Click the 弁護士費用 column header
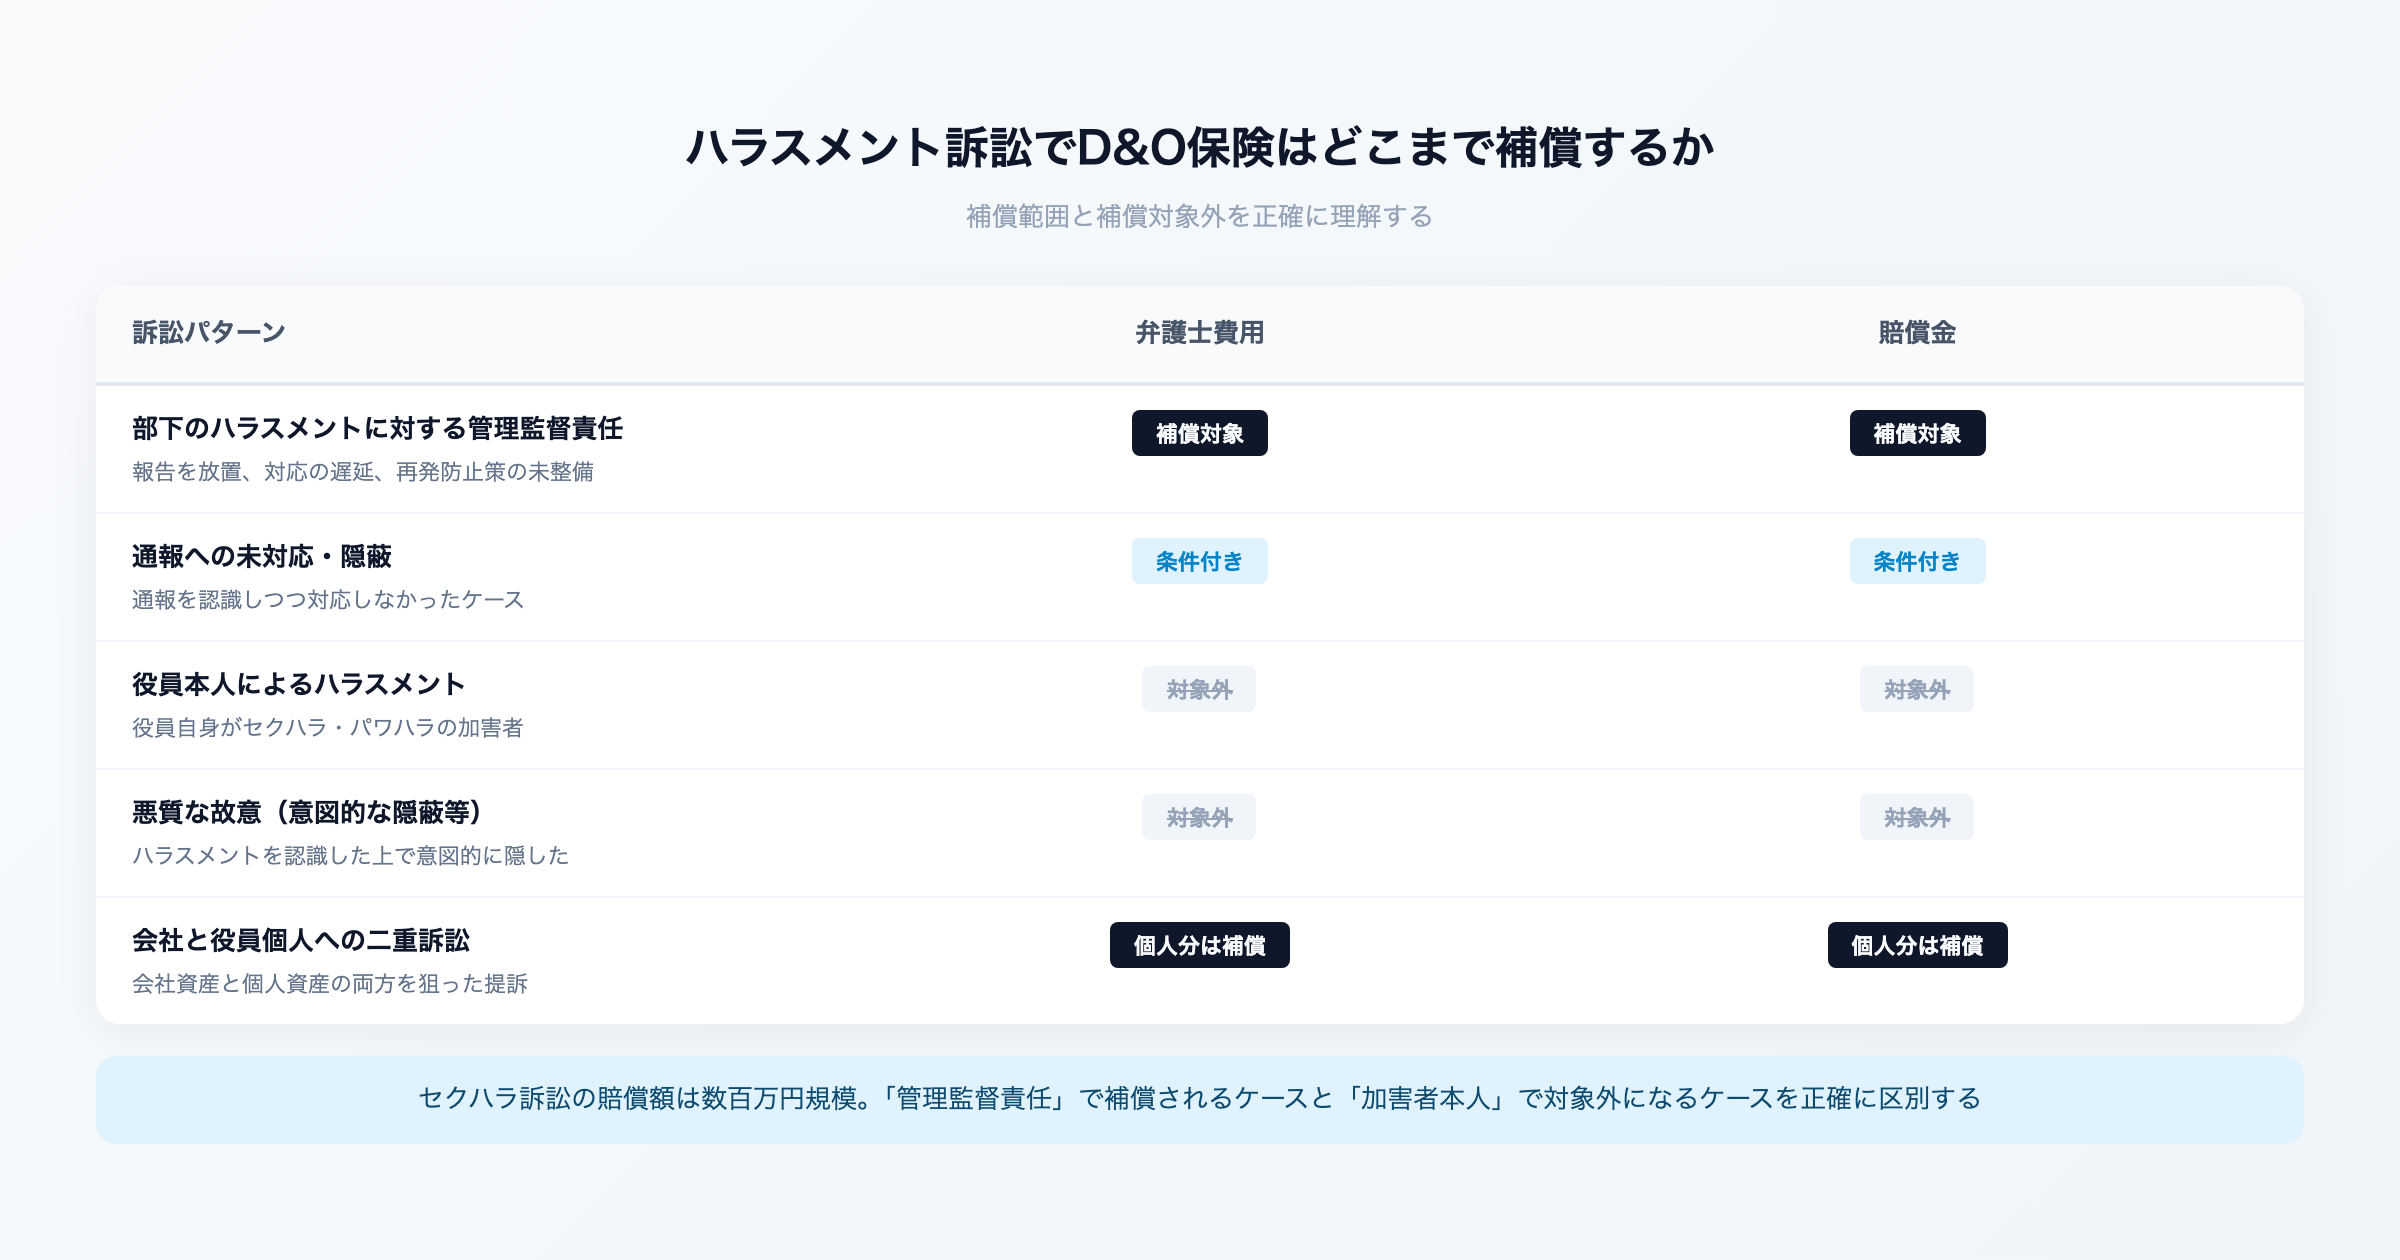Image resolution: width=2400 pixels, height=1260 pixels. 1198,333
